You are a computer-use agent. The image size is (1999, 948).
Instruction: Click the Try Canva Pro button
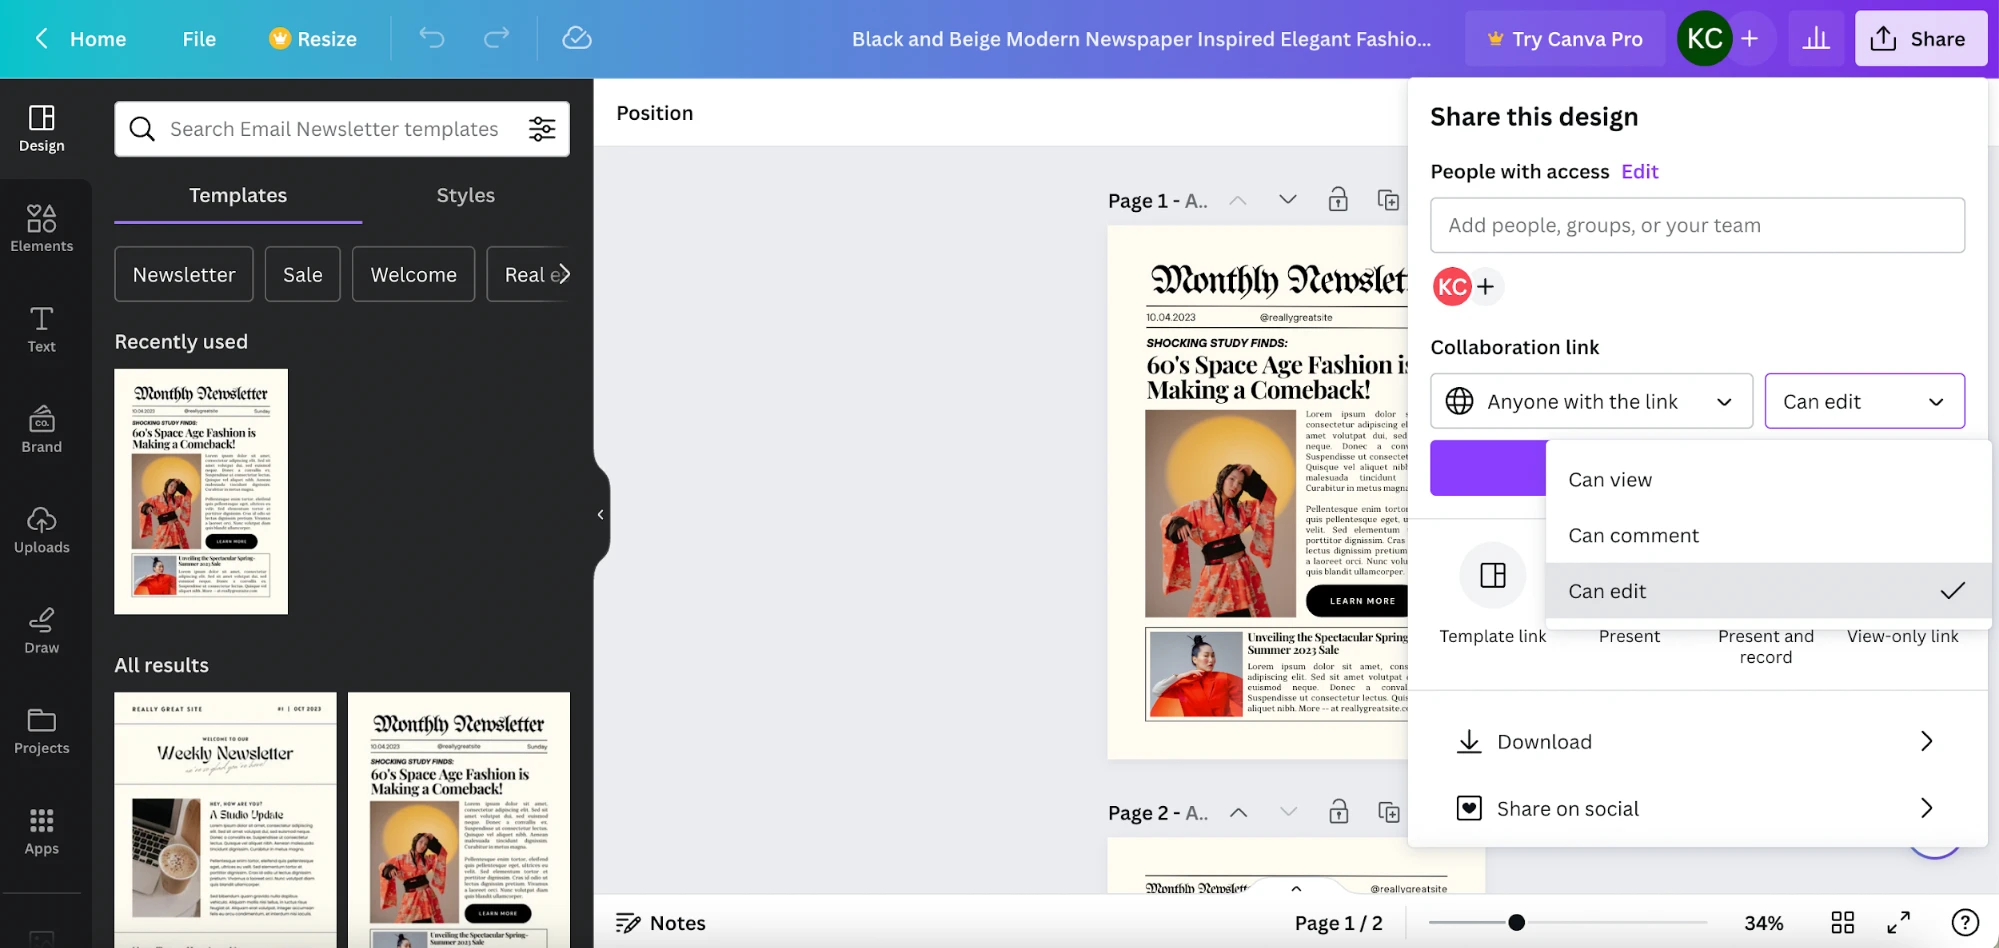click(x=1565, y=39)
